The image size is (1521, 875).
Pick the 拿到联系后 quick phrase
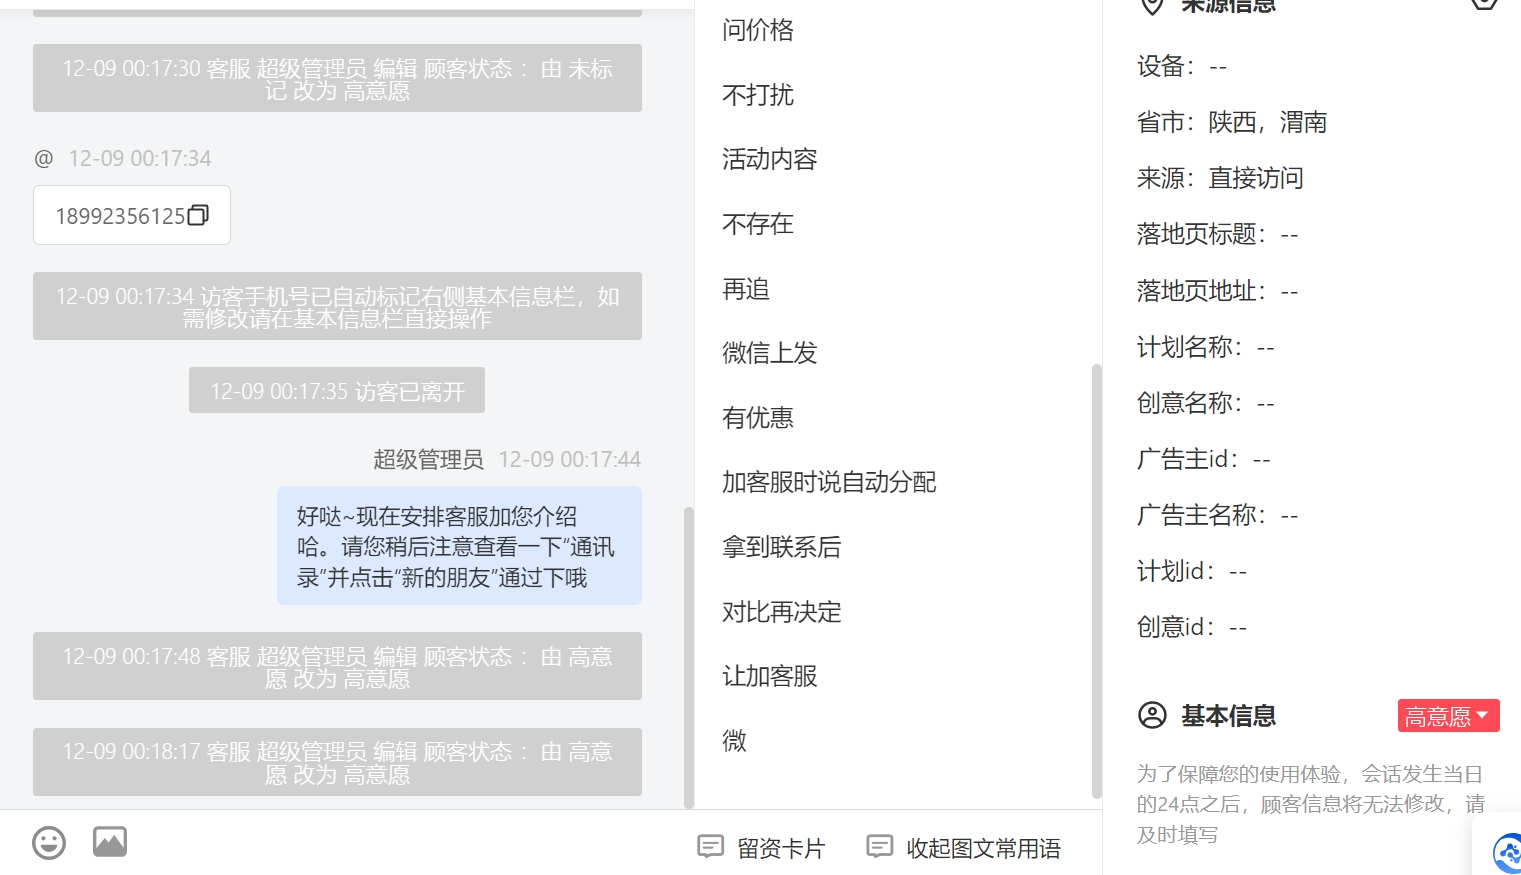pos(782,547)
